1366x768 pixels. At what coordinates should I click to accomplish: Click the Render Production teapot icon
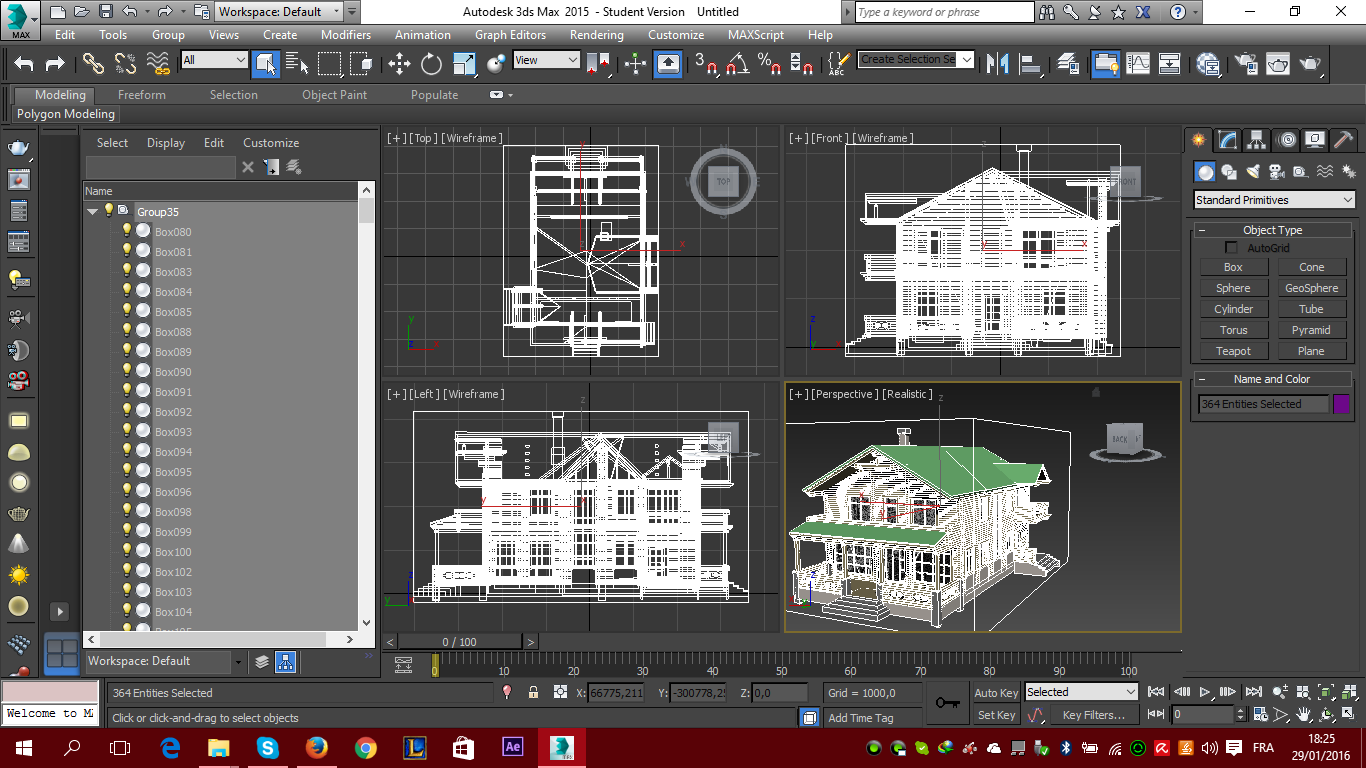[1310, 64]
